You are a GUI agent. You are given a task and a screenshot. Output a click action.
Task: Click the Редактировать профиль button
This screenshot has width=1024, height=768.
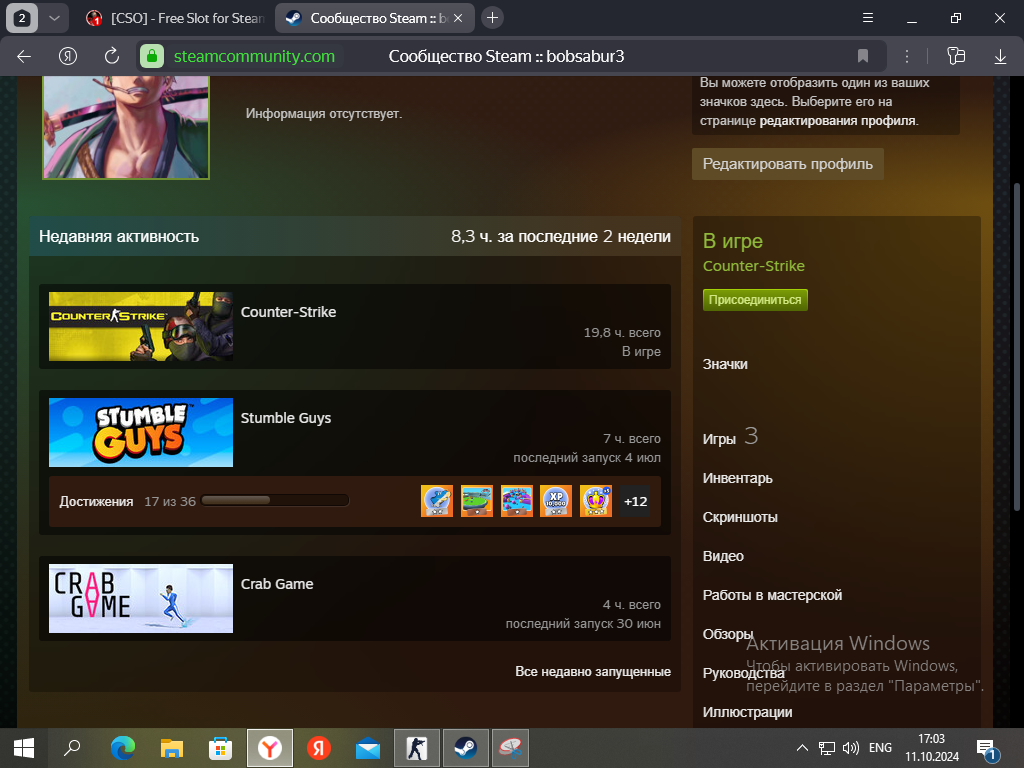tap(787, 164)
